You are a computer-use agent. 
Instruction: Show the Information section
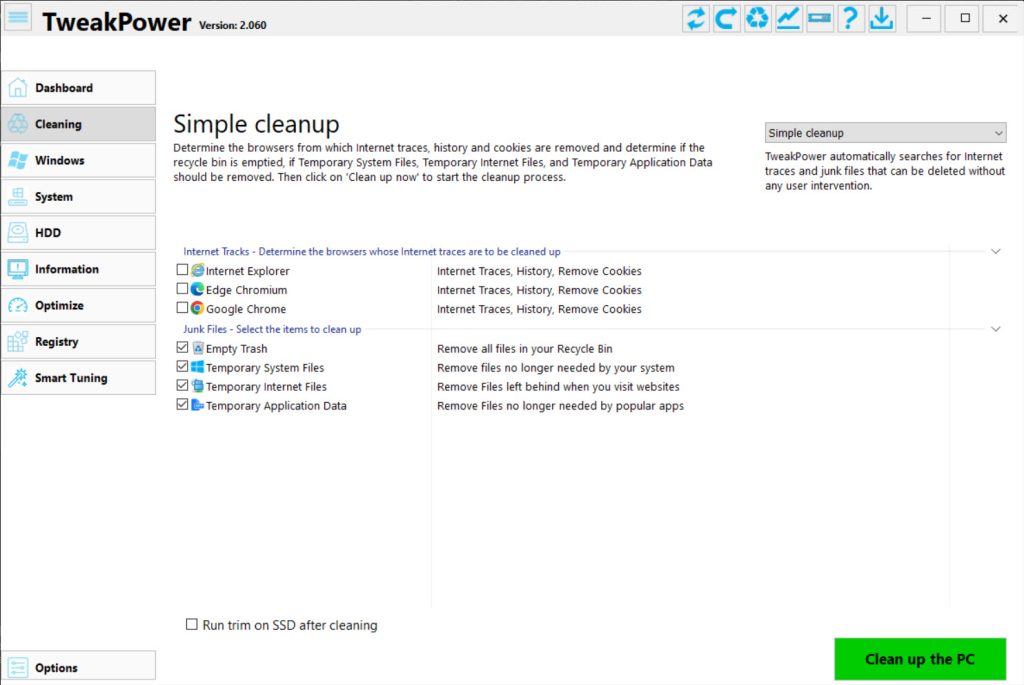click(79, 269)
